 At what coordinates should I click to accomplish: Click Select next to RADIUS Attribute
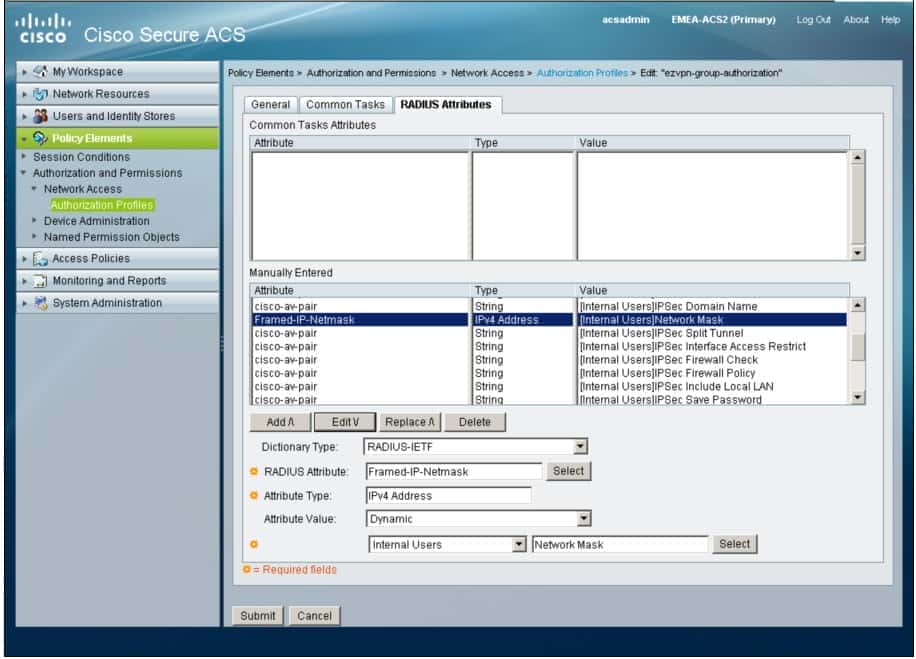point(568,471)
